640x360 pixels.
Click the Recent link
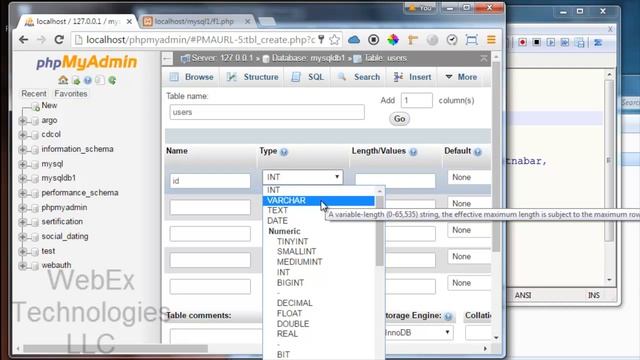point(34,94)
